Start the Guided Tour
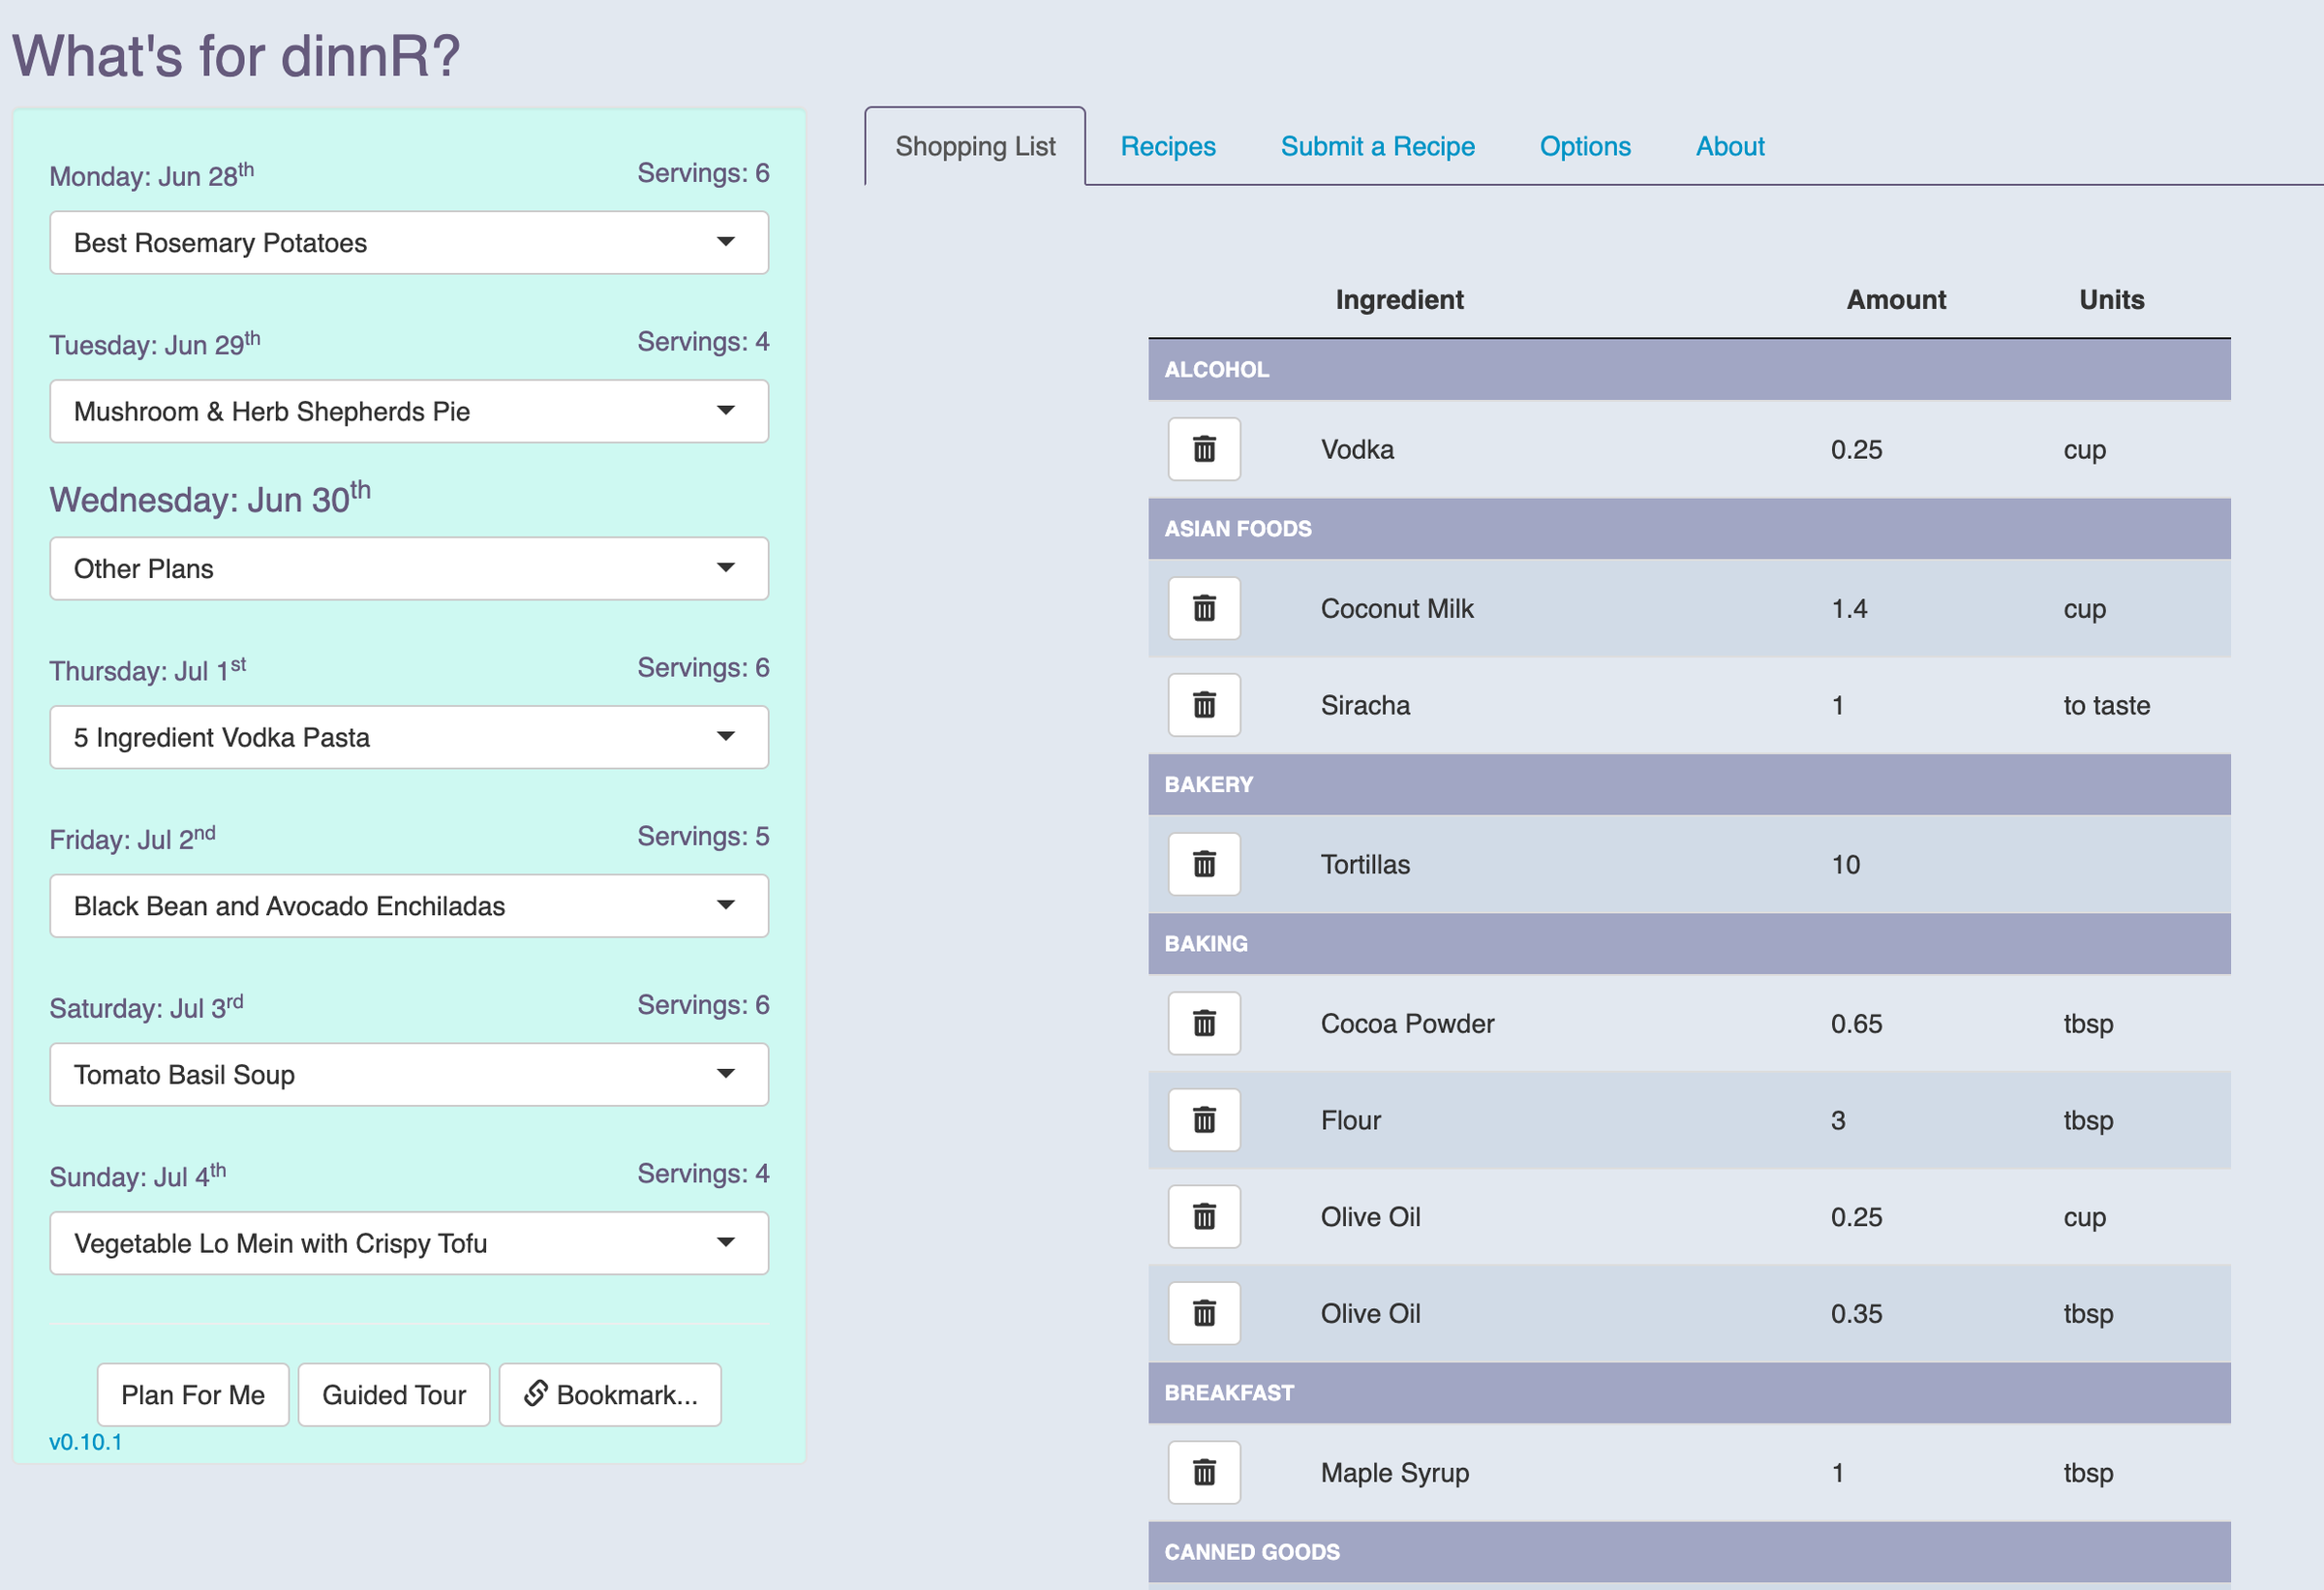This screenshot has width=2324, height=1590. click(x=394, y=1394)
